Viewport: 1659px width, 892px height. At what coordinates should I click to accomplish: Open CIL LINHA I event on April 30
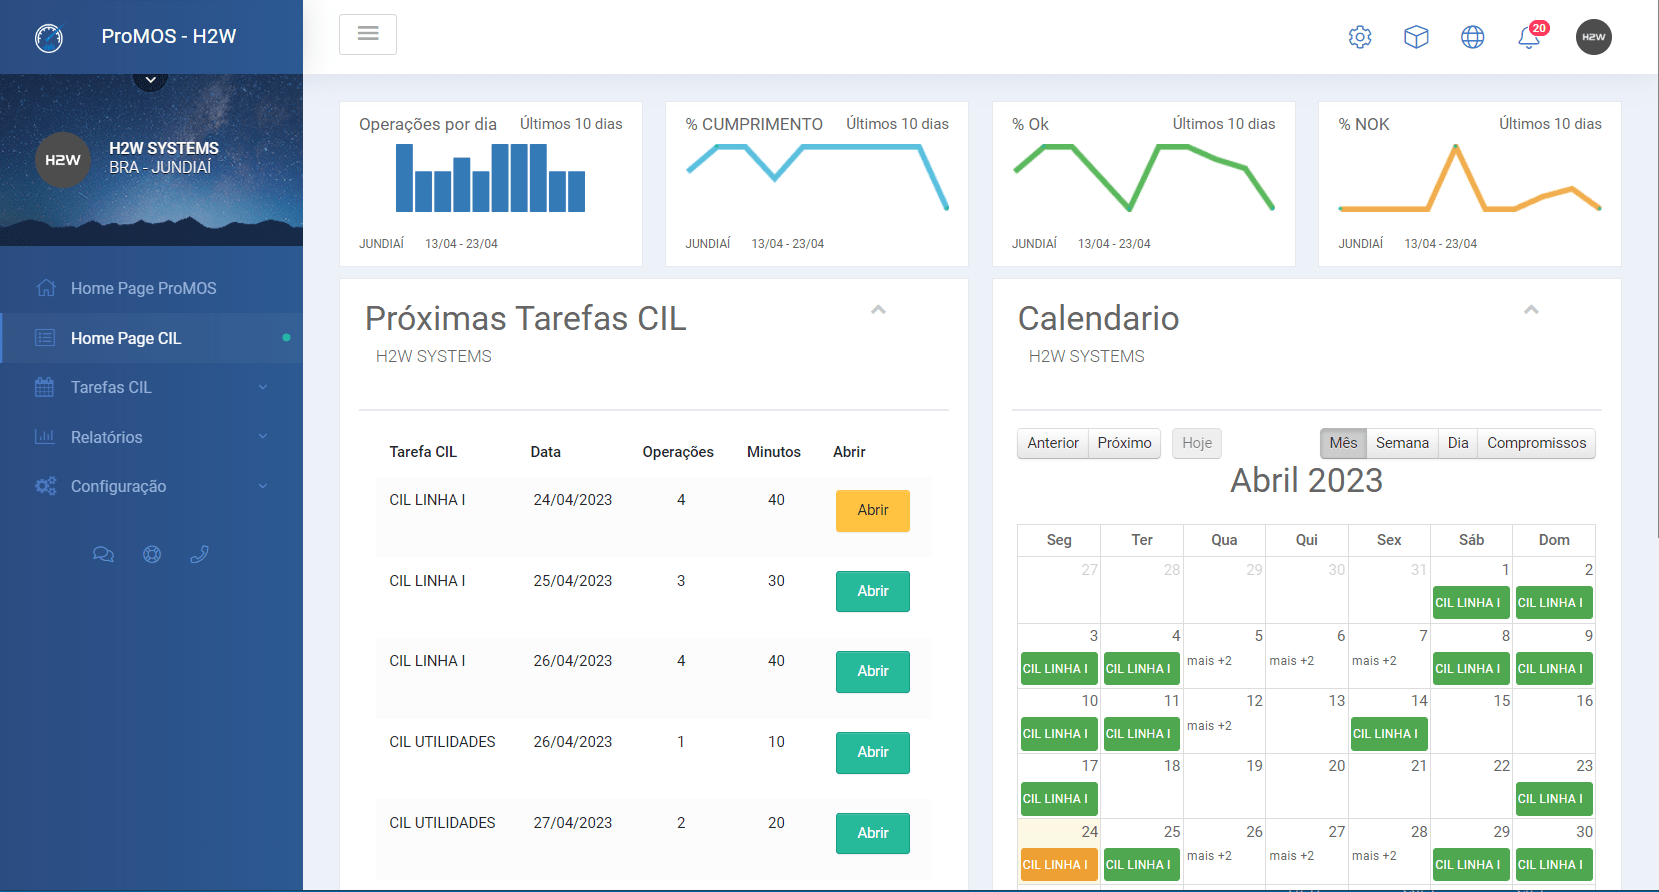coord(1554,864)
